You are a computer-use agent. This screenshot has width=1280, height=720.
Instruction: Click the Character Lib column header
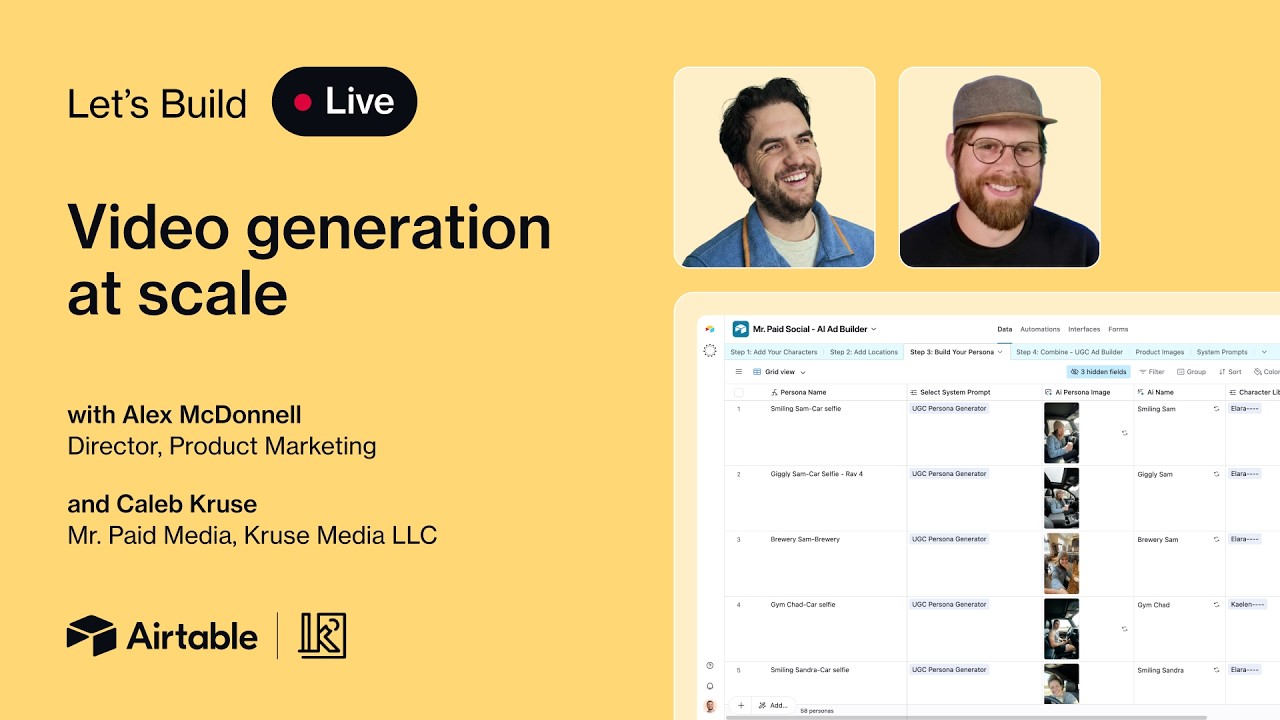coord(1253,393)
